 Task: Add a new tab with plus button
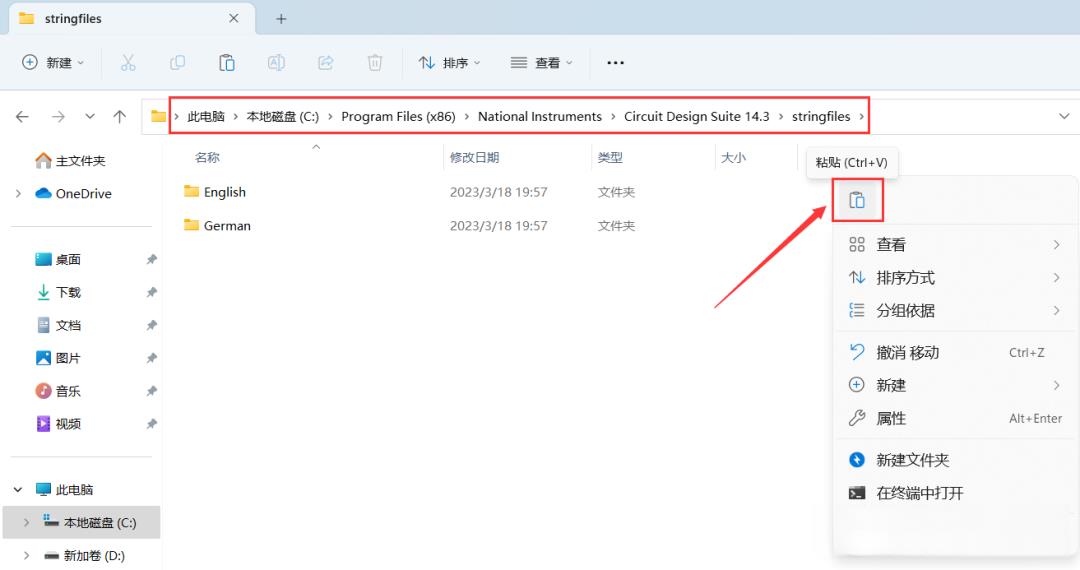[x=281, y=19]
